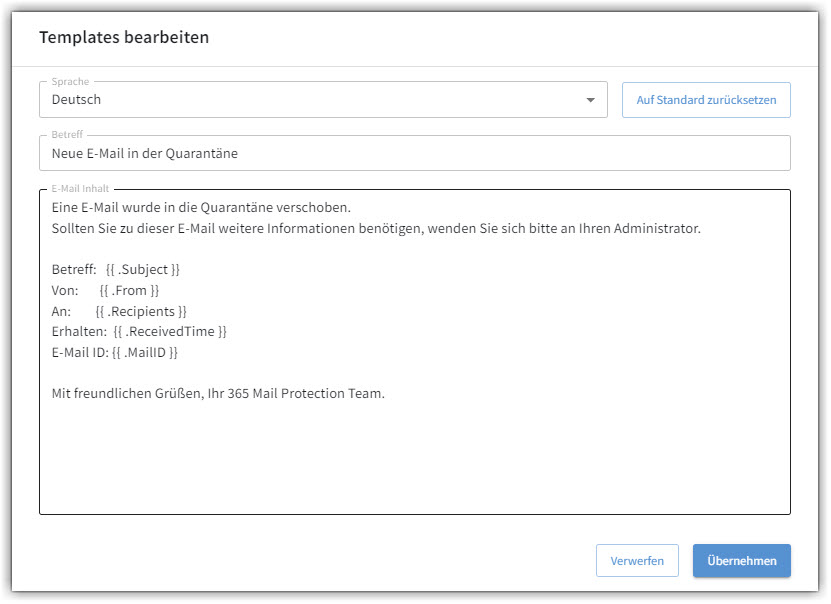
Task: Apply the template with Übernehmen
Action: 741,561
